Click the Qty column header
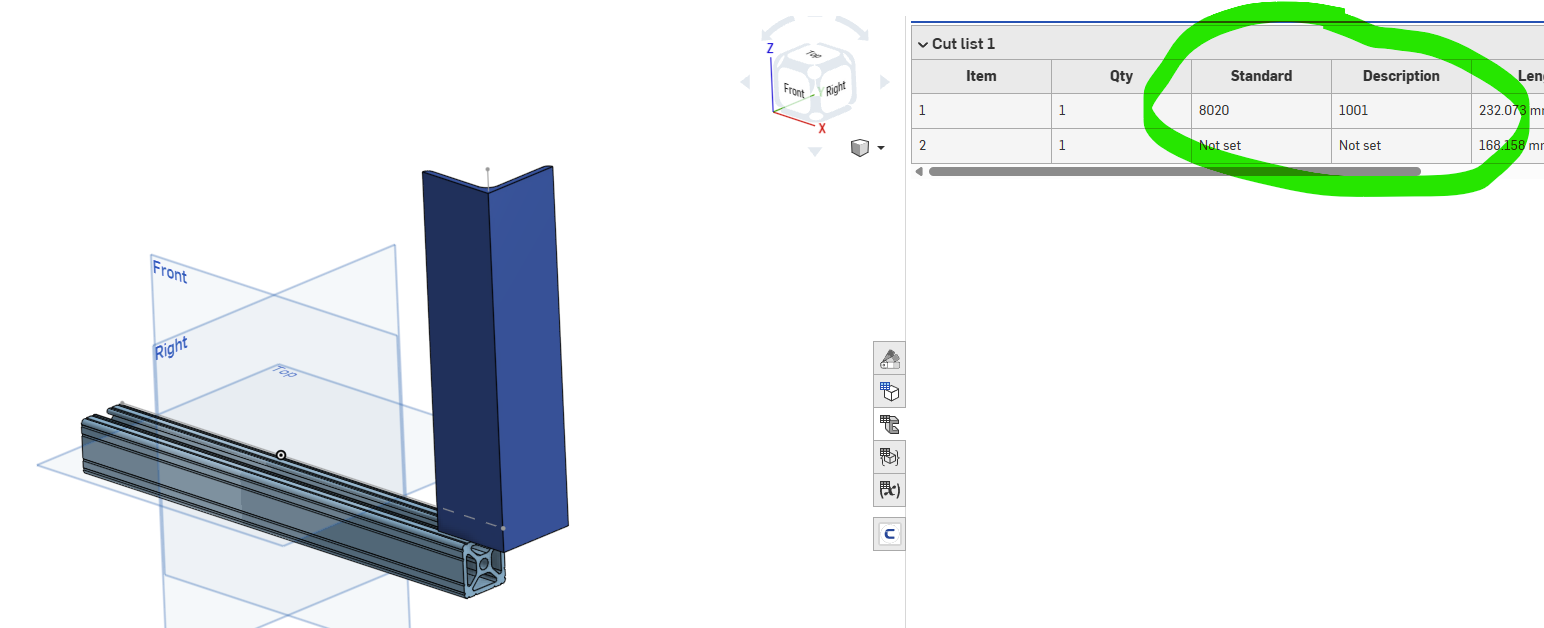The width and height of the screenshot is (1544, 628). click(1121, 76)
